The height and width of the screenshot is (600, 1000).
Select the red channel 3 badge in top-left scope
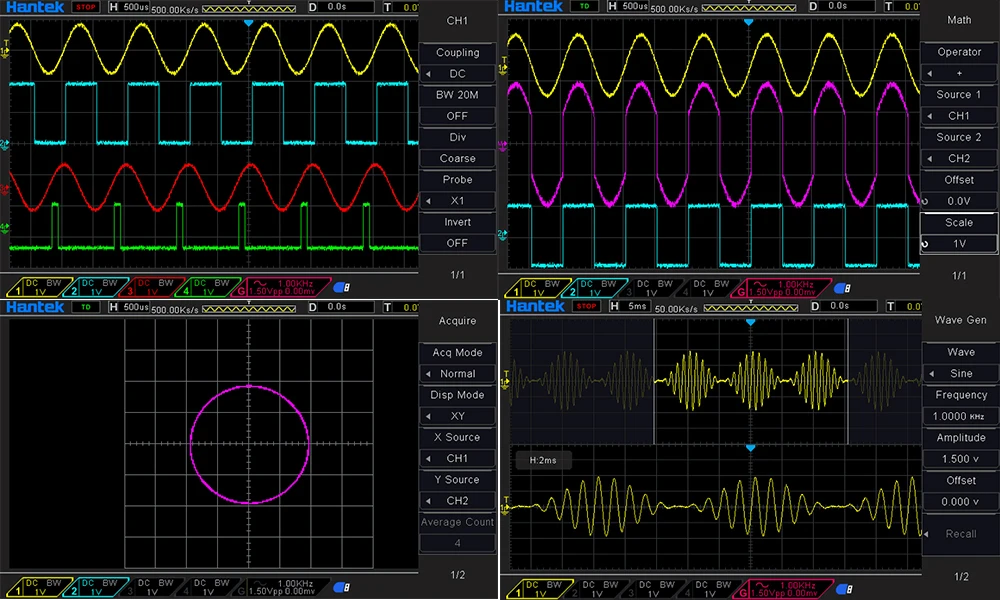(152, 288)
